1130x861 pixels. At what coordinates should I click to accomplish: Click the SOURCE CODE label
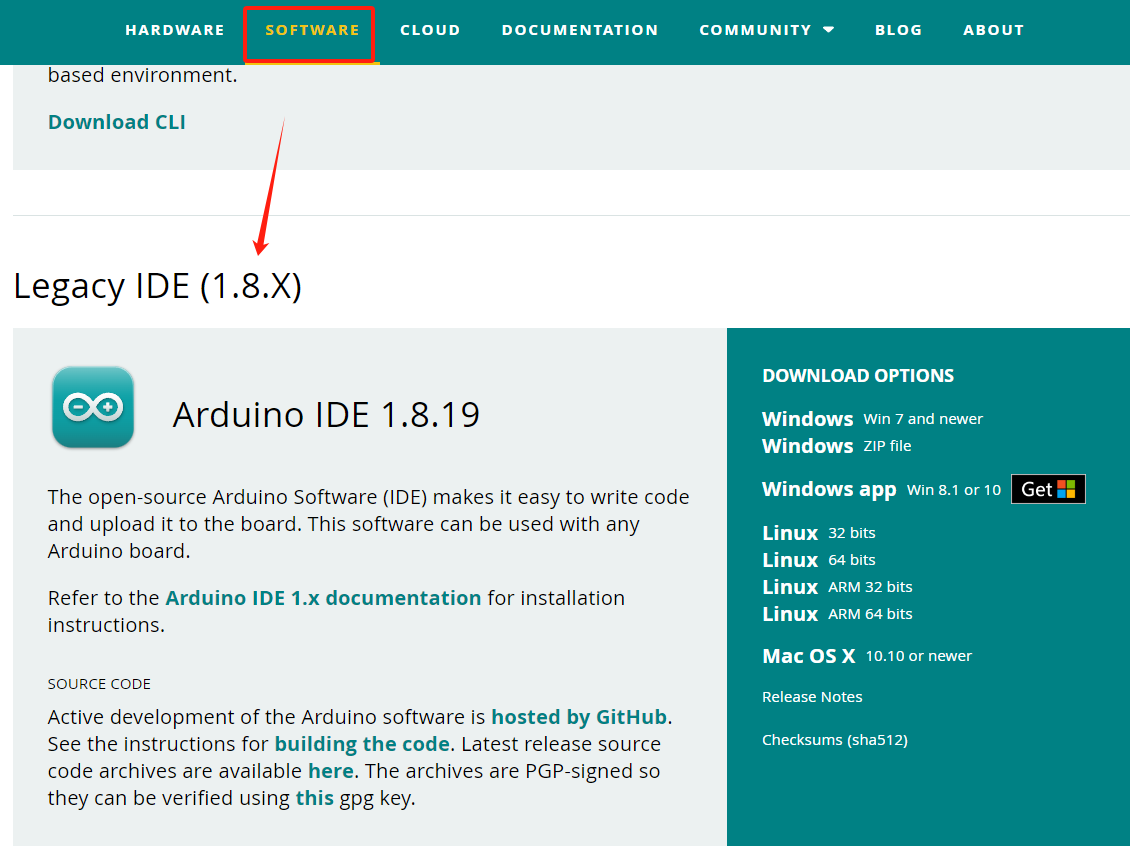pyautogui.click(x=99, y=684)
